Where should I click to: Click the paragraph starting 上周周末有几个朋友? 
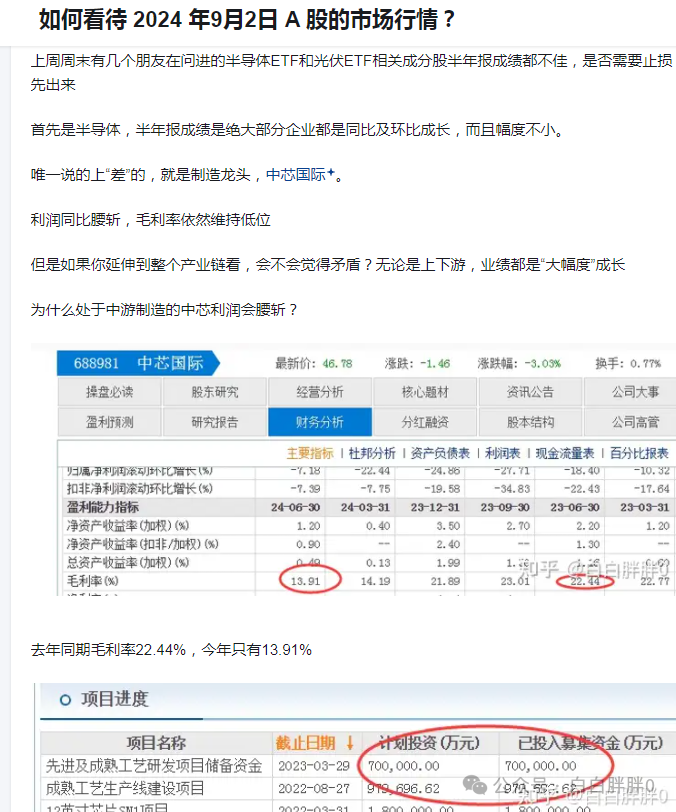[352, 72]
